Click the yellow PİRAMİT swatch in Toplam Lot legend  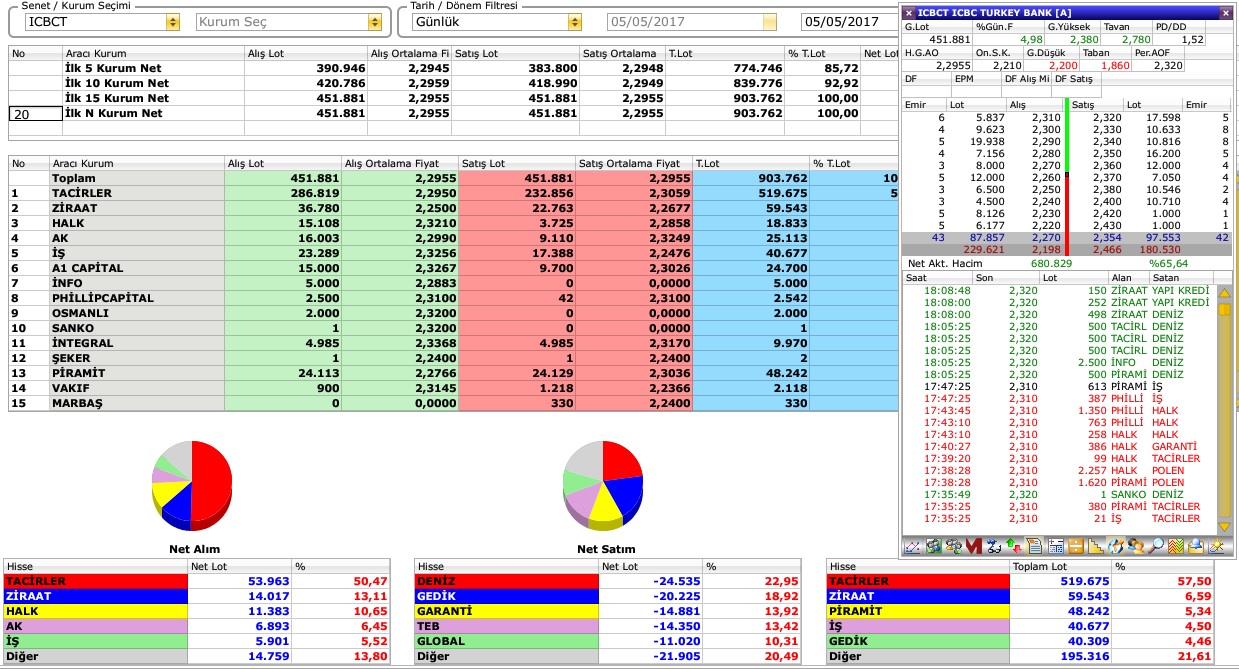pos(917,611)
